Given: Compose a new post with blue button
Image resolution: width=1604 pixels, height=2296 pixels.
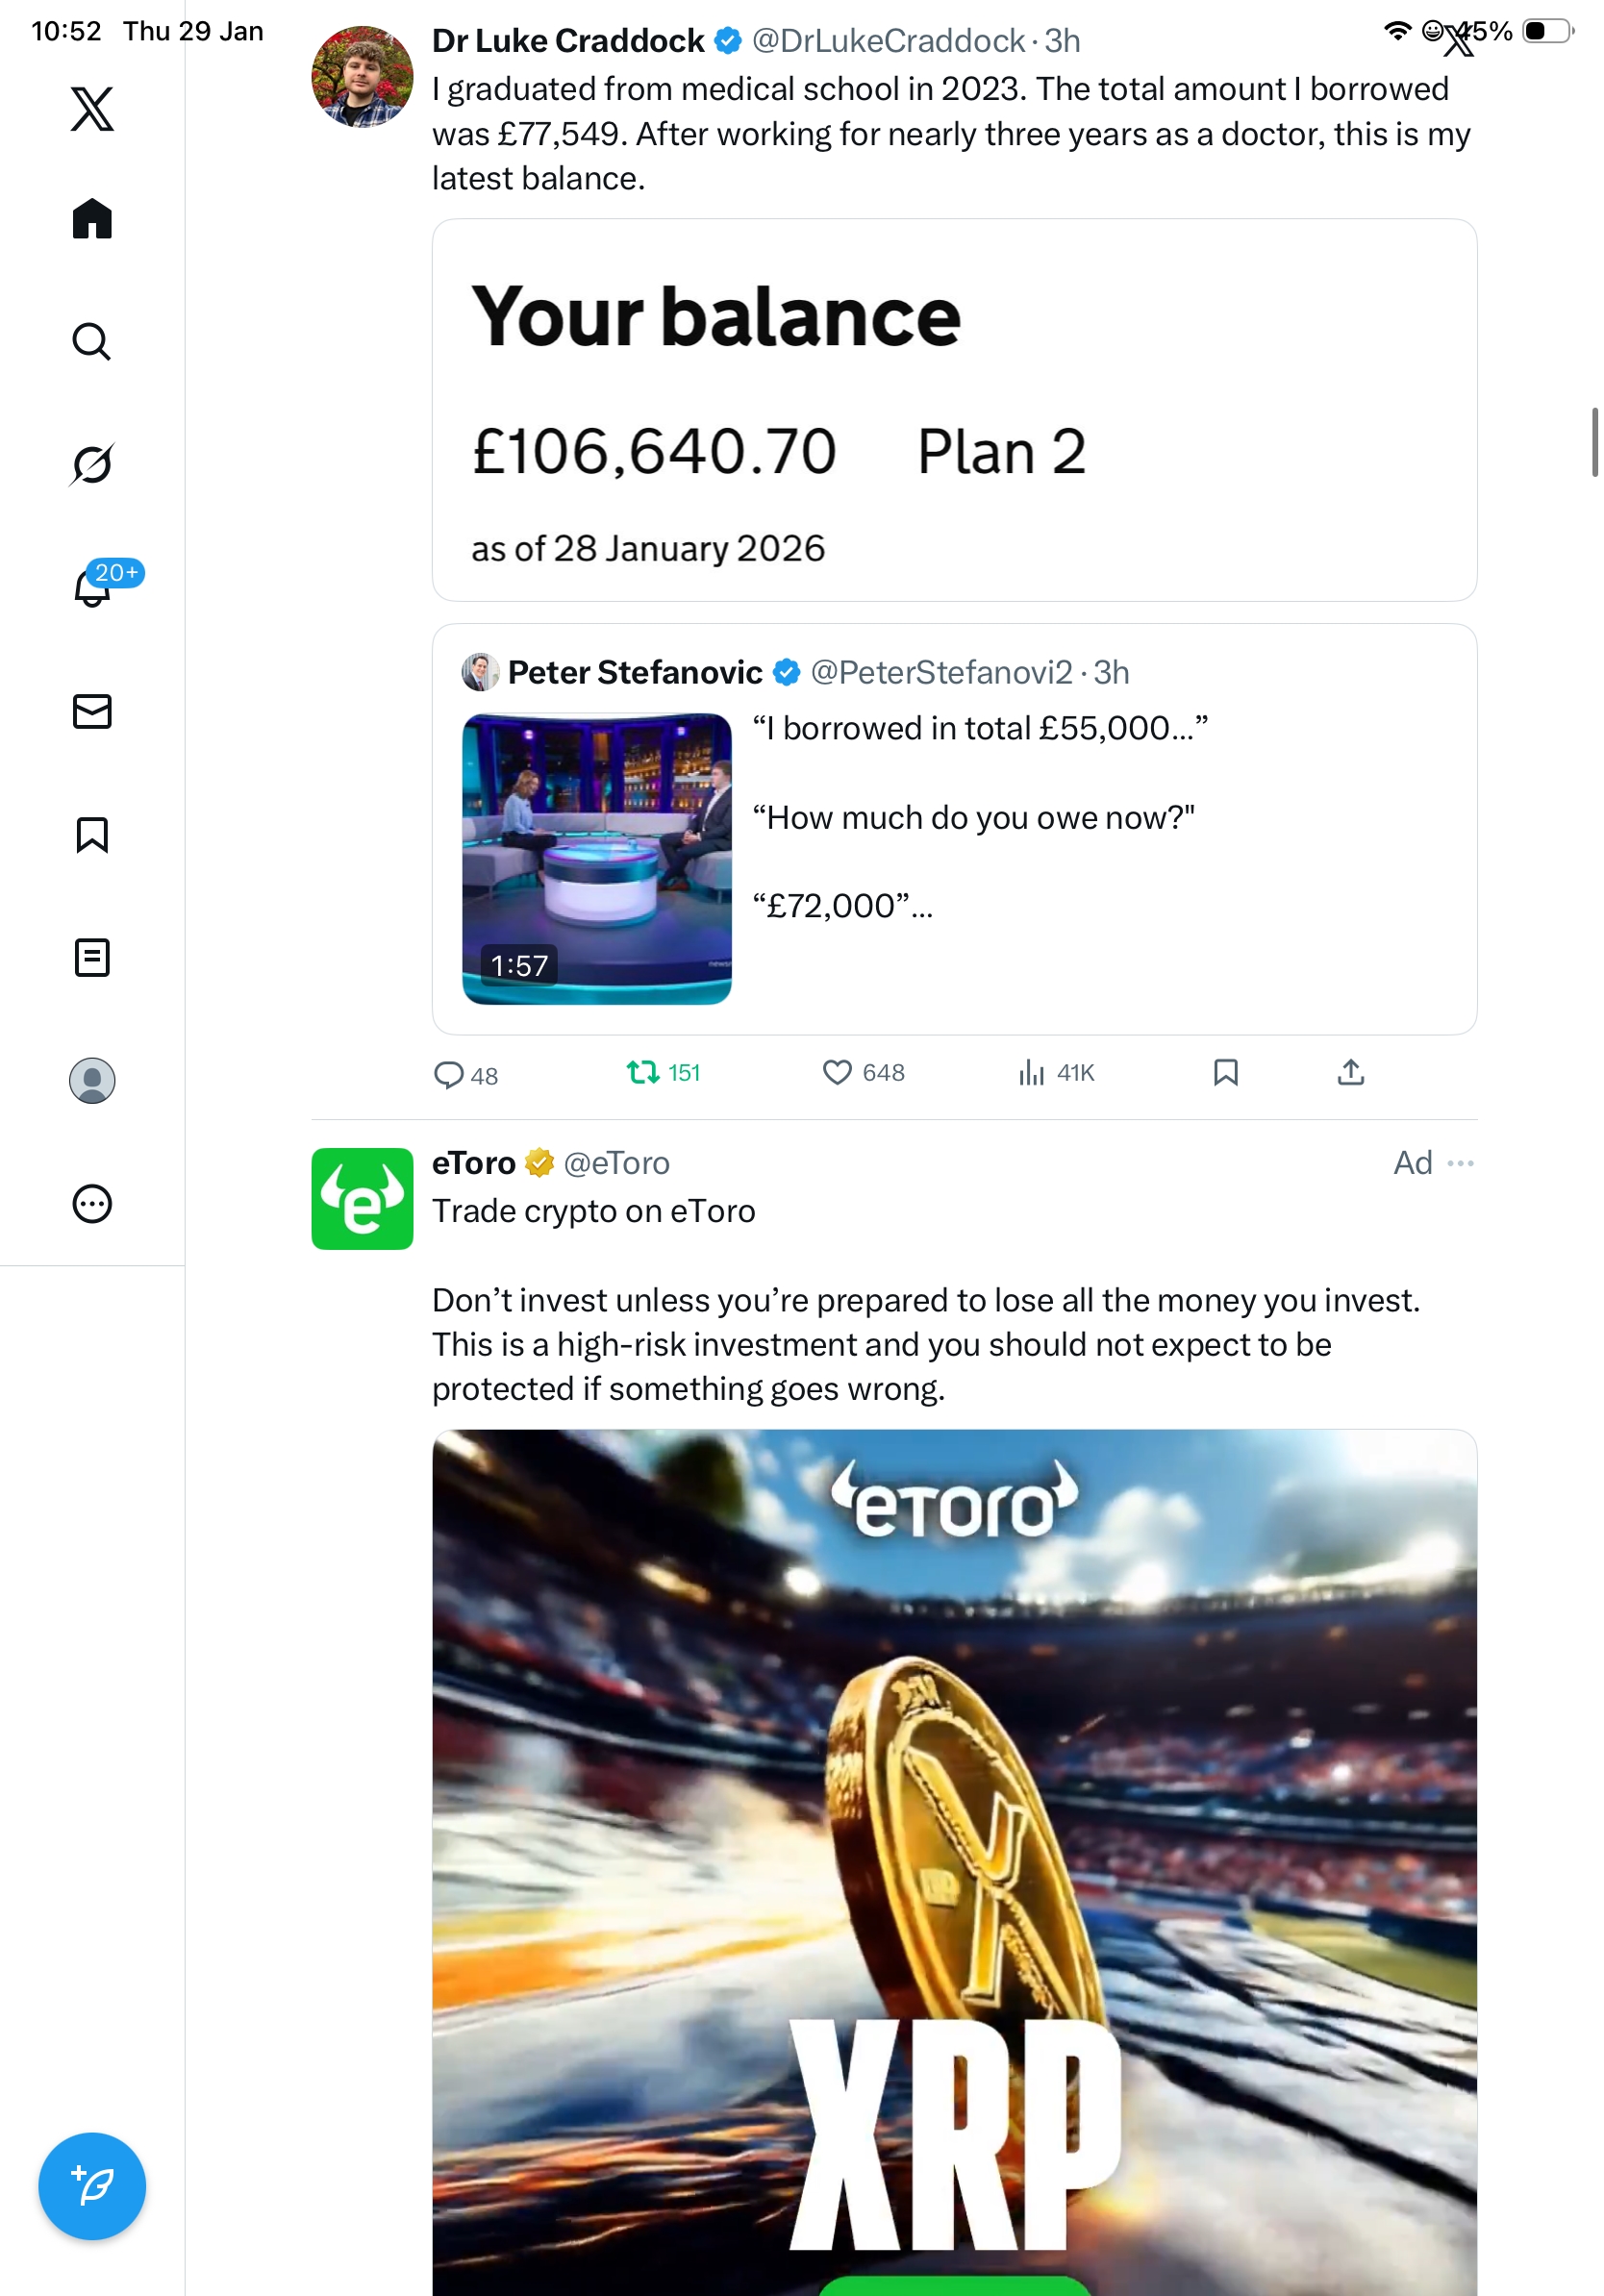Looking at the screenshot, I should click(x=92, y=2185).
